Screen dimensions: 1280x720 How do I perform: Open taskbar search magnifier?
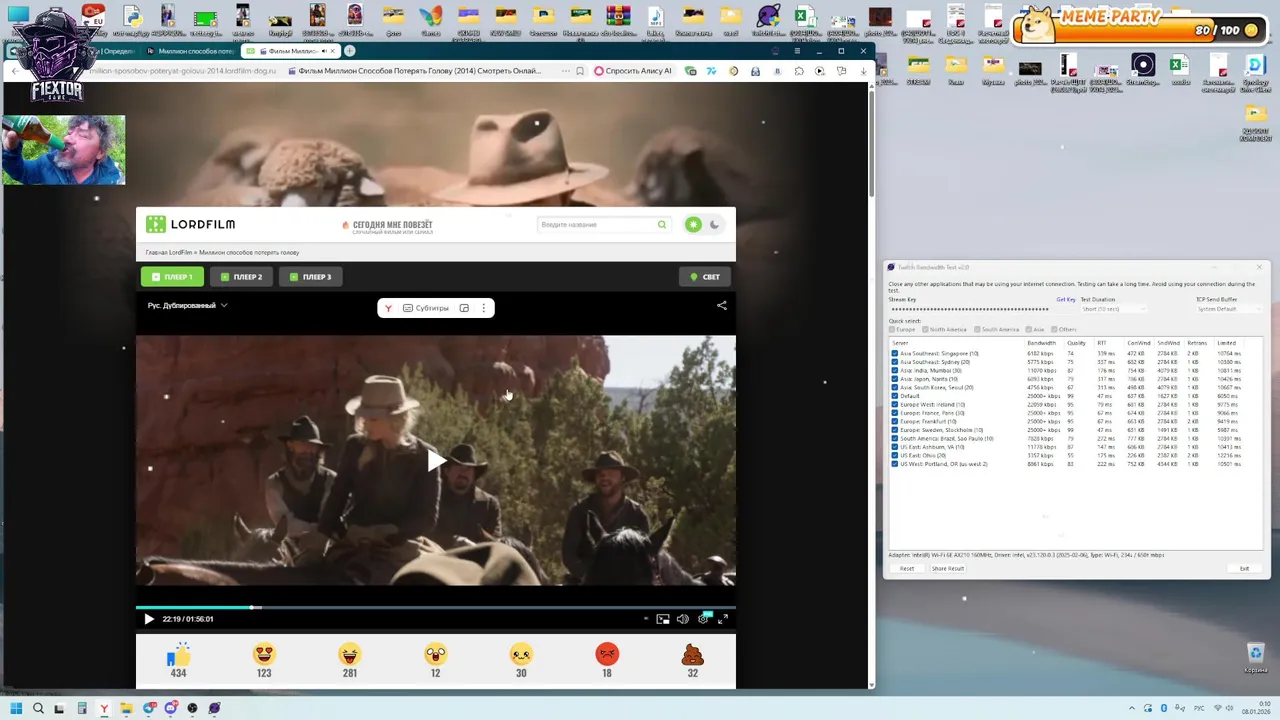click(x=38, y=708)
